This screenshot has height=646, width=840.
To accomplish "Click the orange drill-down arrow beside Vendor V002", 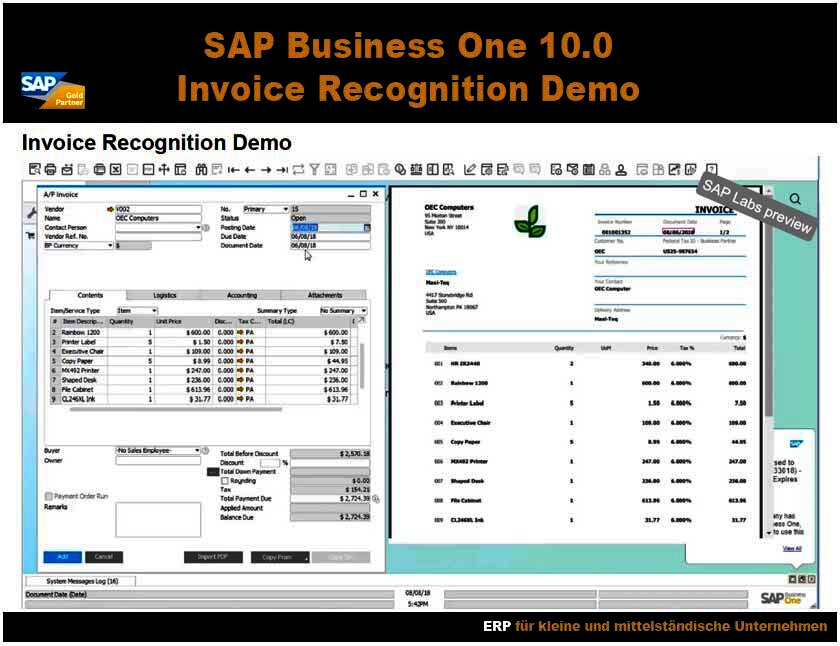I will [x=110, y=210].
